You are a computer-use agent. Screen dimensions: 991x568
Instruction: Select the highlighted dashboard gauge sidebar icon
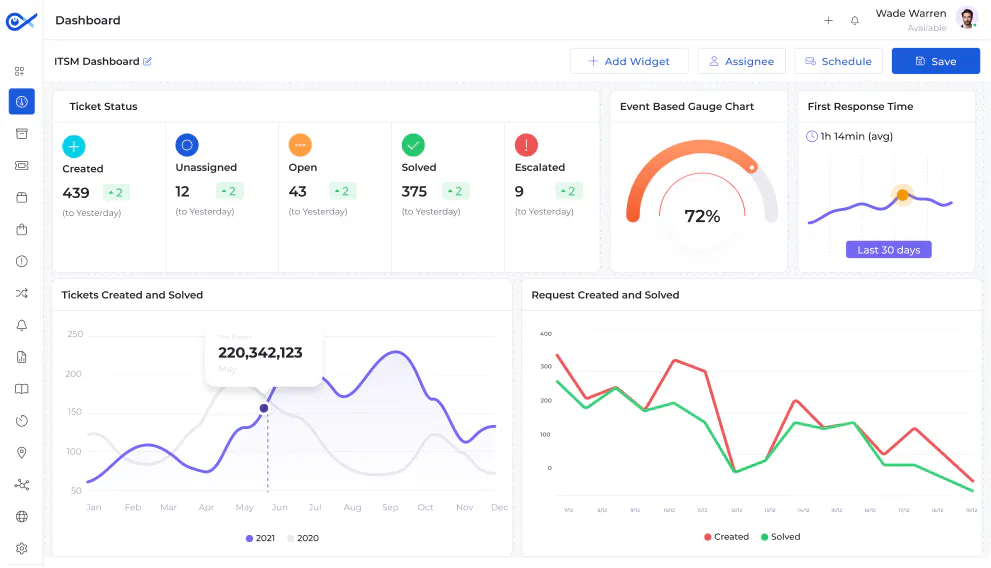click(x=21, y=102)
